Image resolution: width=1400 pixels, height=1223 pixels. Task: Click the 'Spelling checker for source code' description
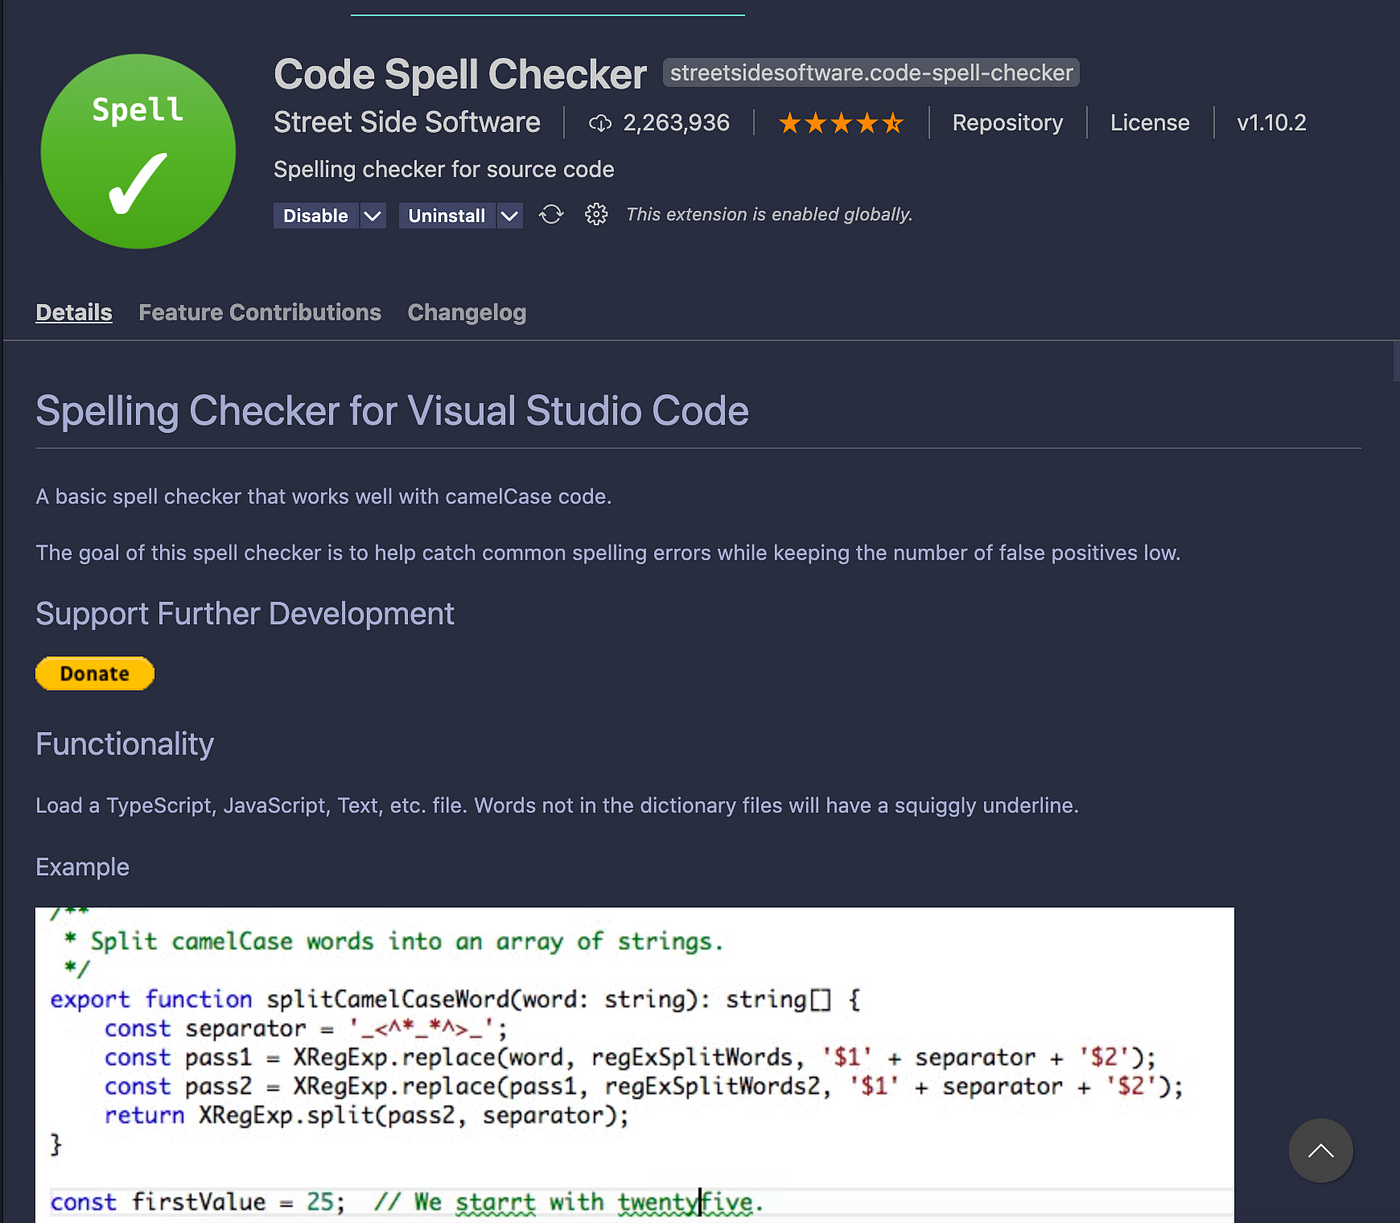[x=444, y=169]
